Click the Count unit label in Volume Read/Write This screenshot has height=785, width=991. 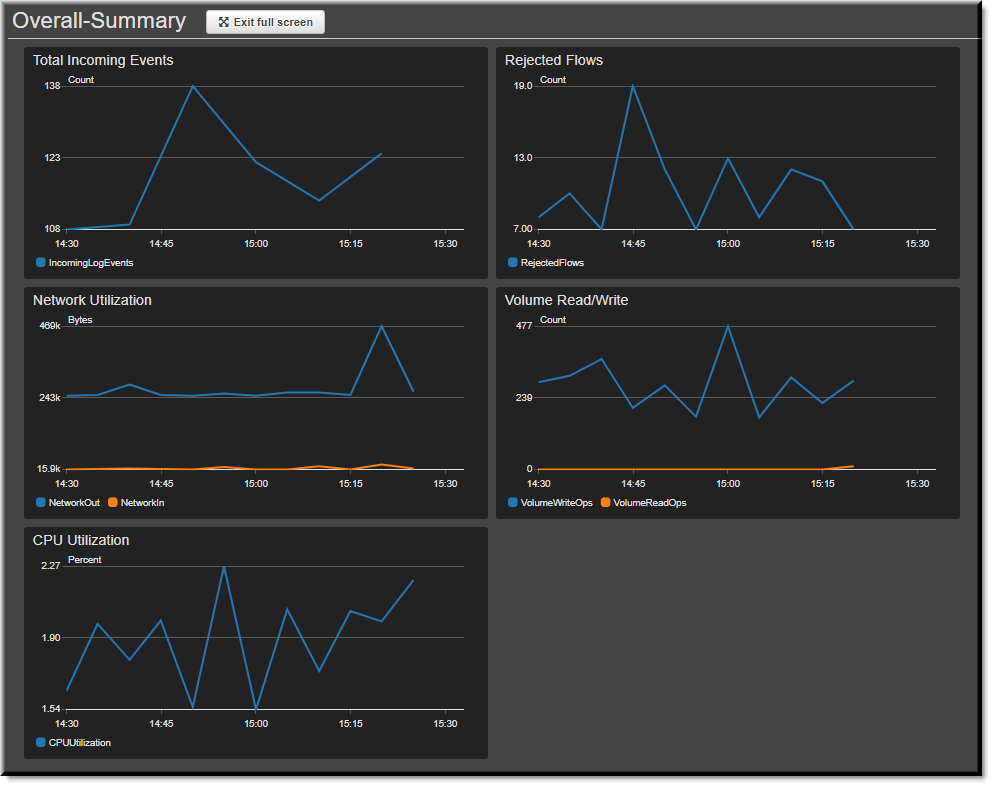tap(553, 320)
